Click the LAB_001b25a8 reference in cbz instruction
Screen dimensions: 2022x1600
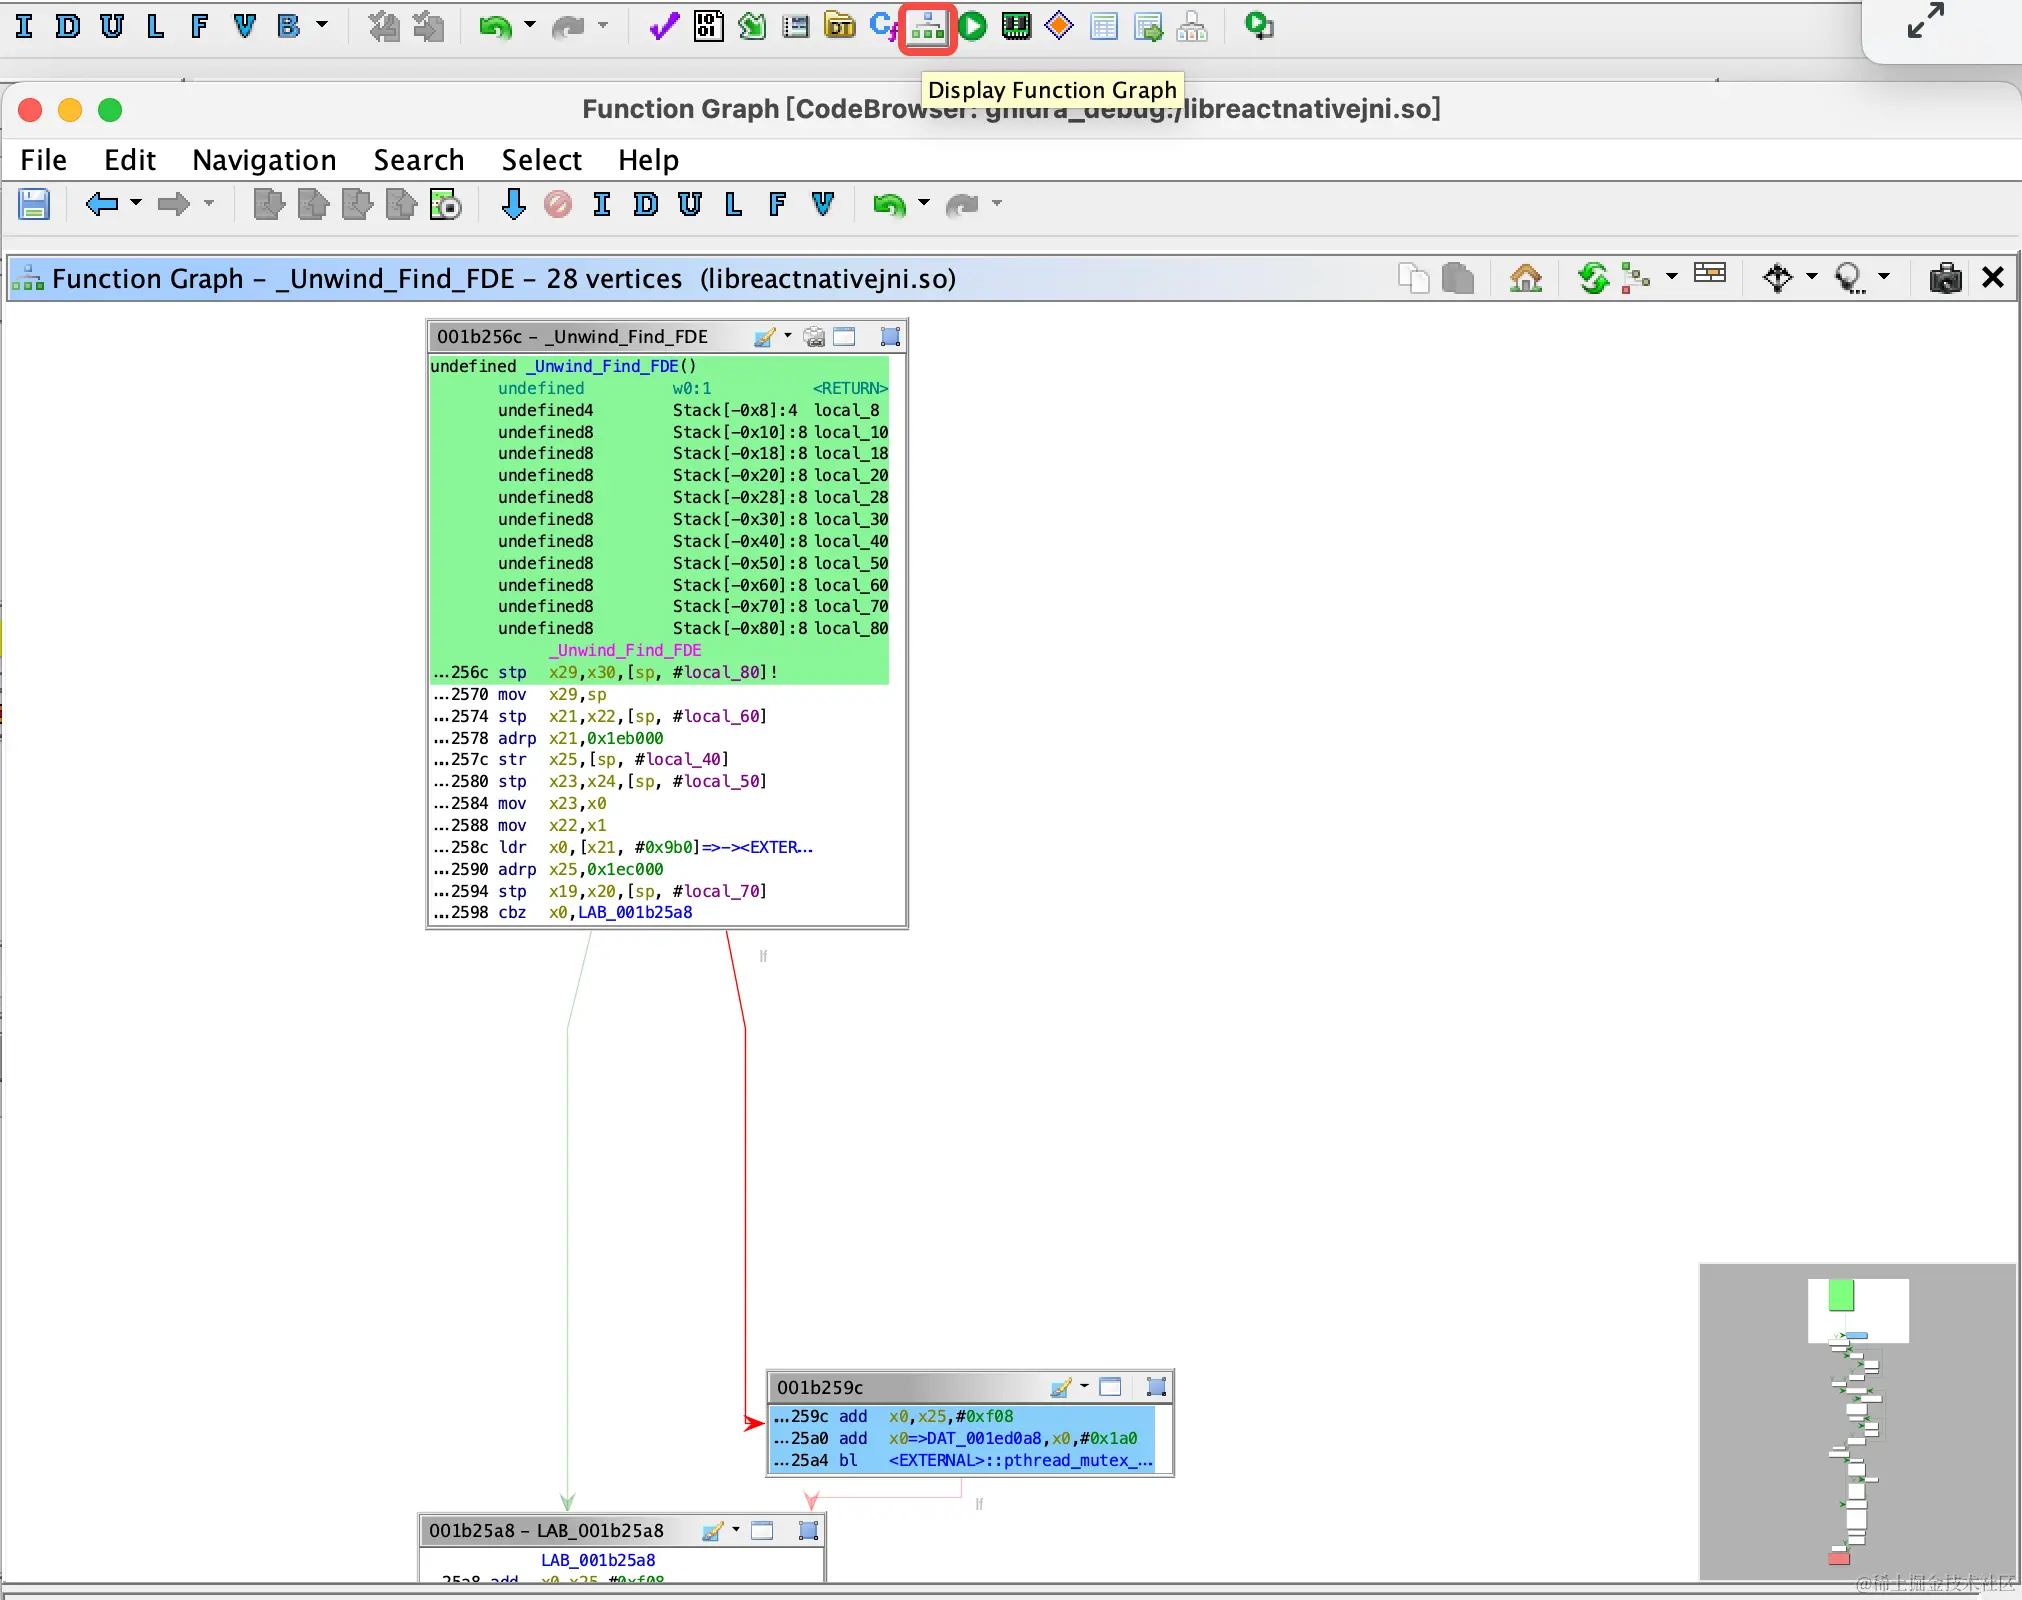click(635, 913)
